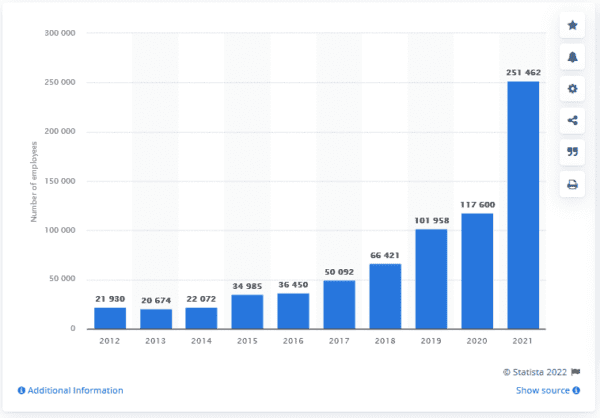Select the 2012 bar showing 21 930
The height and width of the screenshot is (418, 600).
(111, 318)
